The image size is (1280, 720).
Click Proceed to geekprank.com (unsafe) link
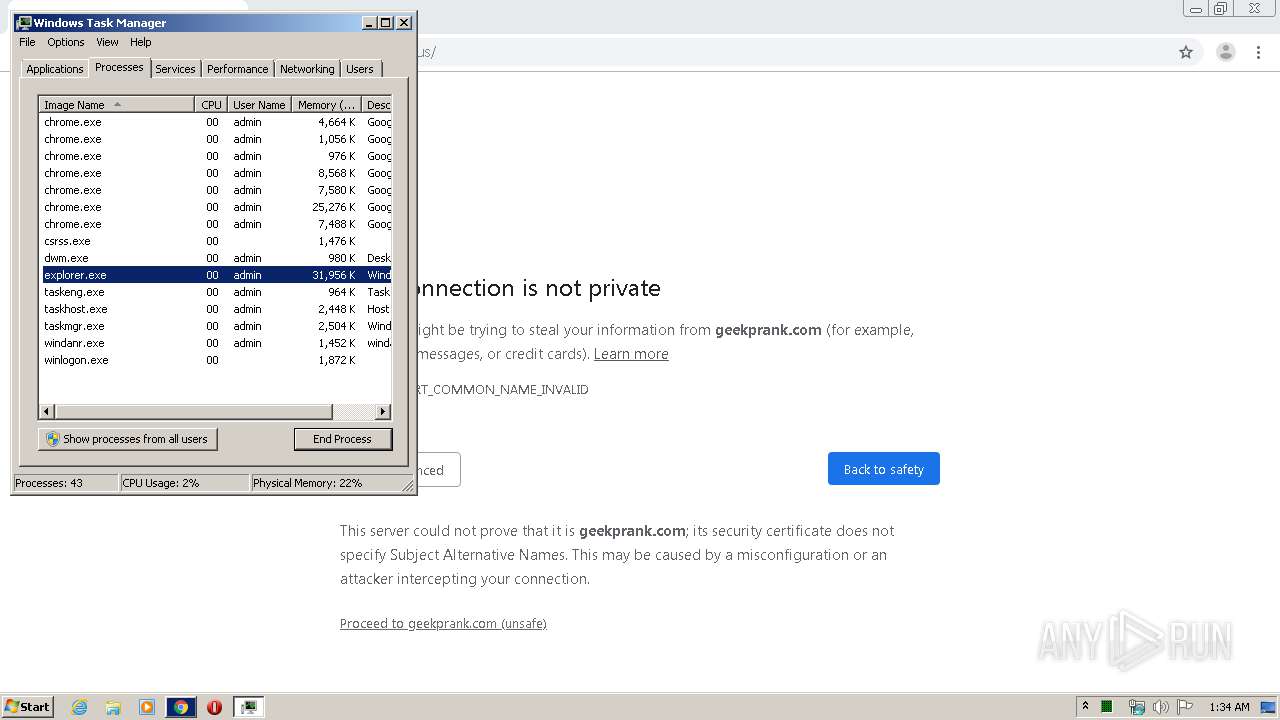443,623
